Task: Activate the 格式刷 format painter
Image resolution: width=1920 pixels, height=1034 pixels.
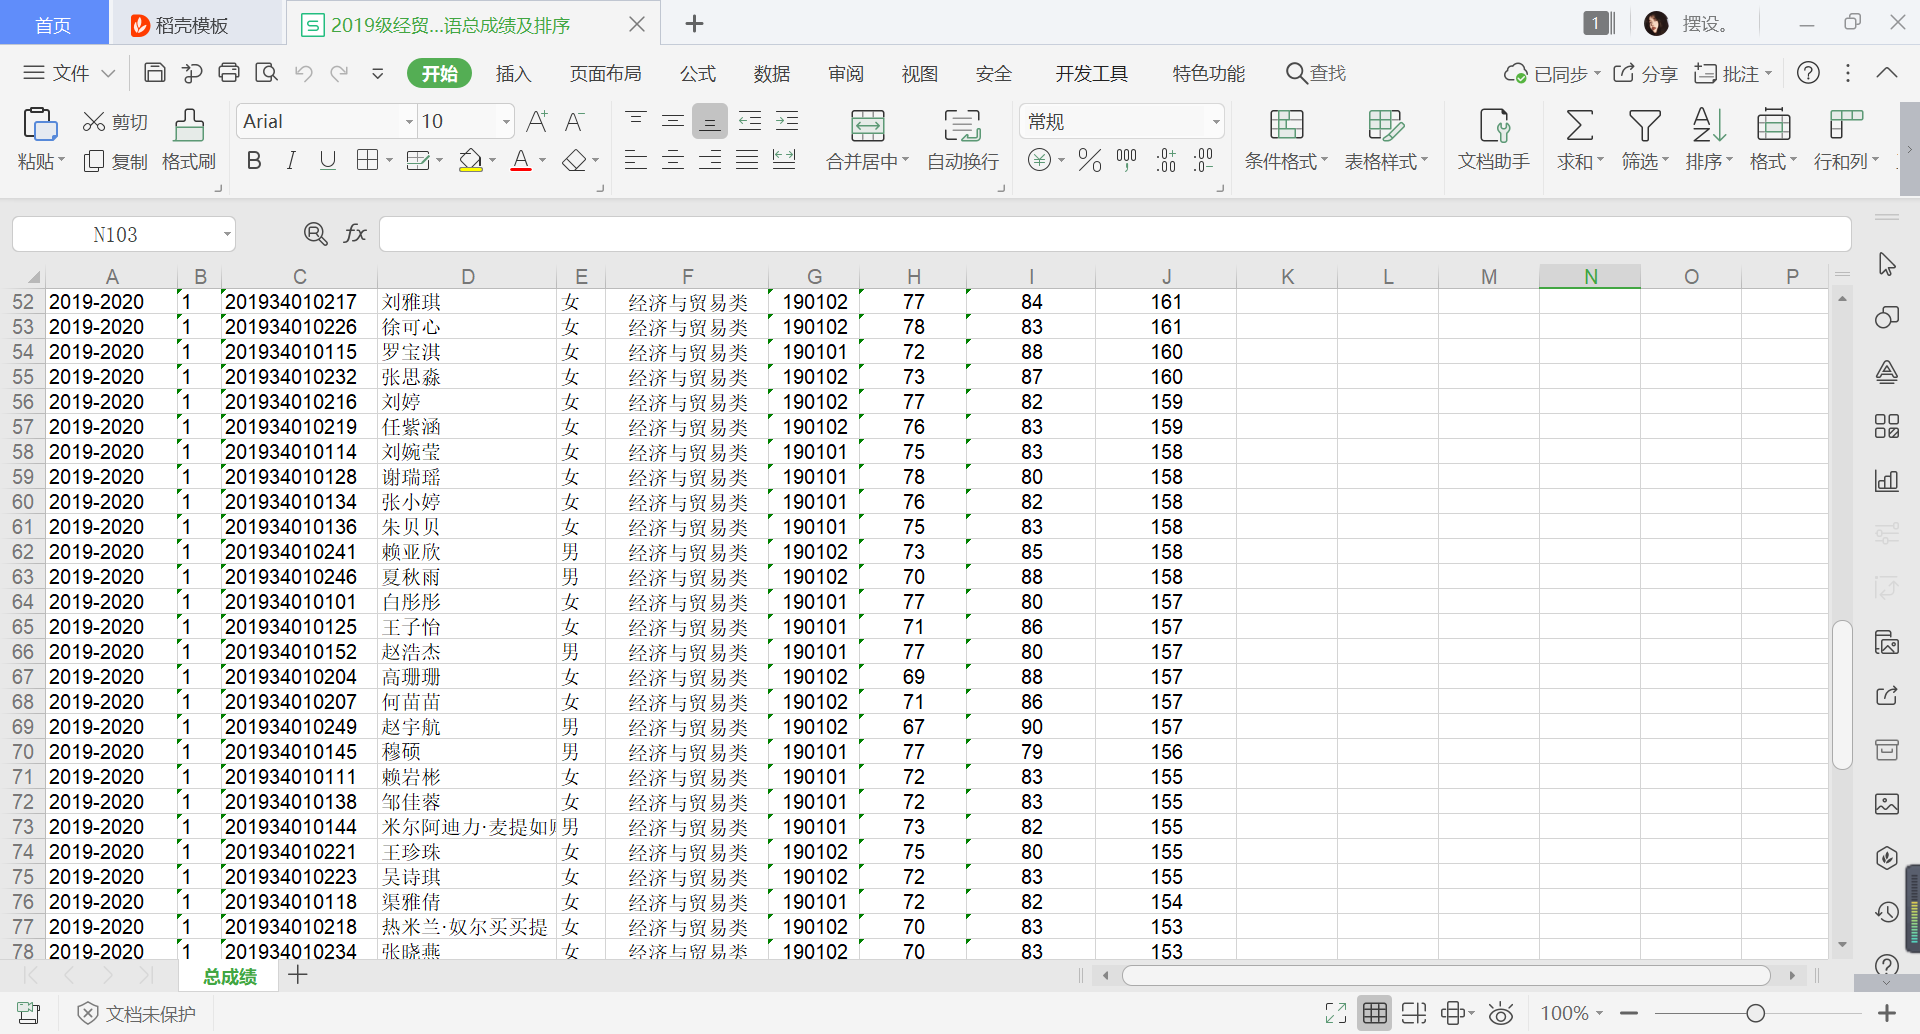Action: click(189, 139)
